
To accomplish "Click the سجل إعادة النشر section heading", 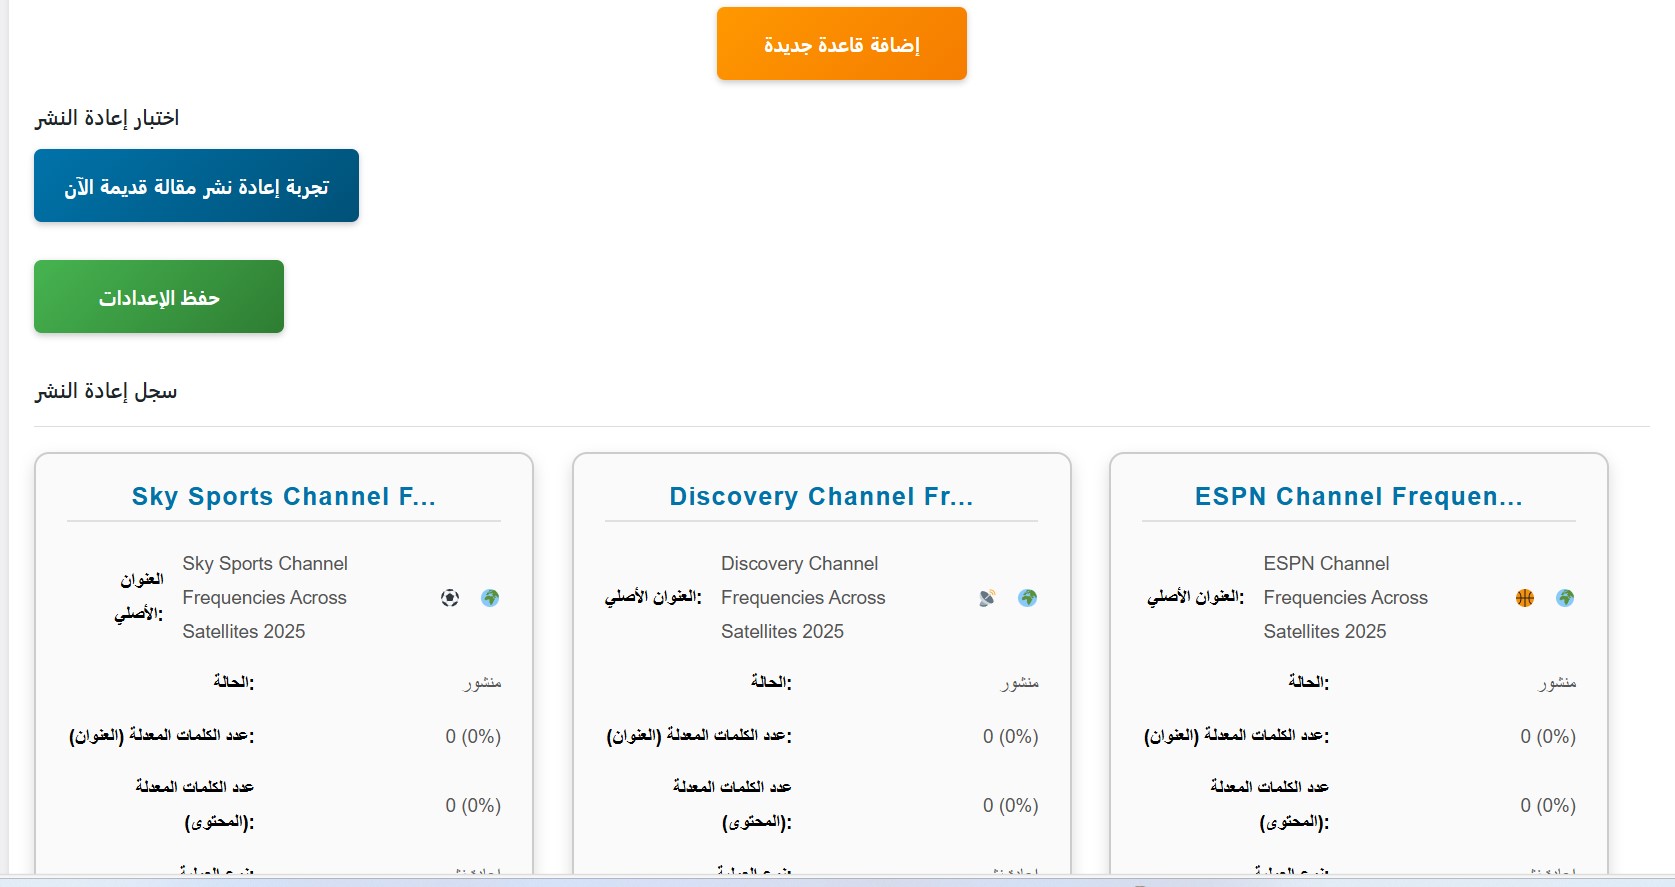I will pyautogui.click(x=106, y=391).
